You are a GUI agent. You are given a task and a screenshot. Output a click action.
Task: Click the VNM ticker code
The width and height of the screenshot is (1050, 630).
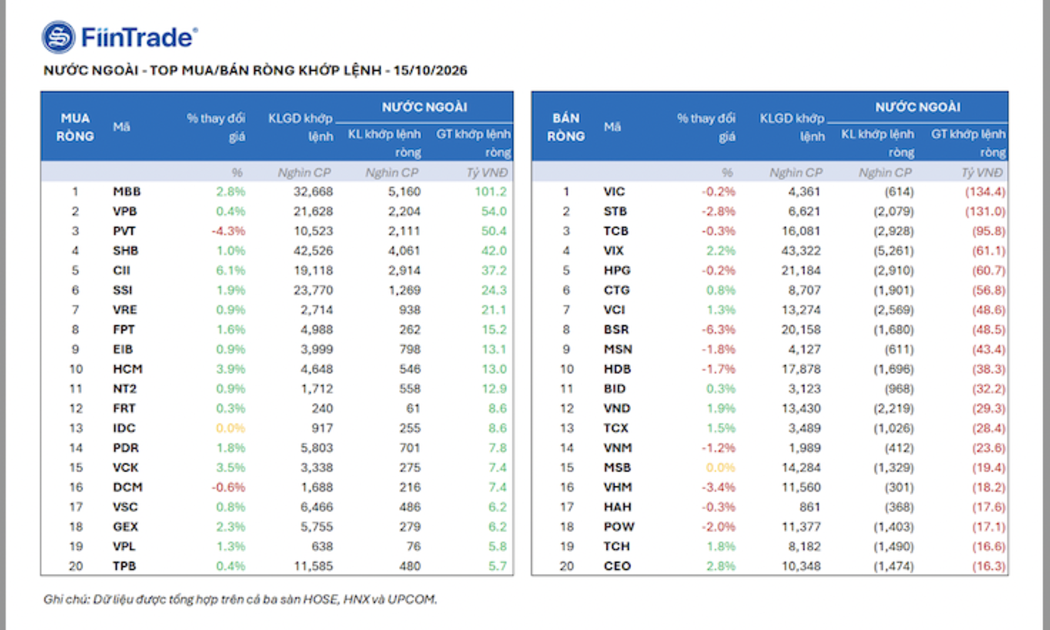click(x=617, y=448)
